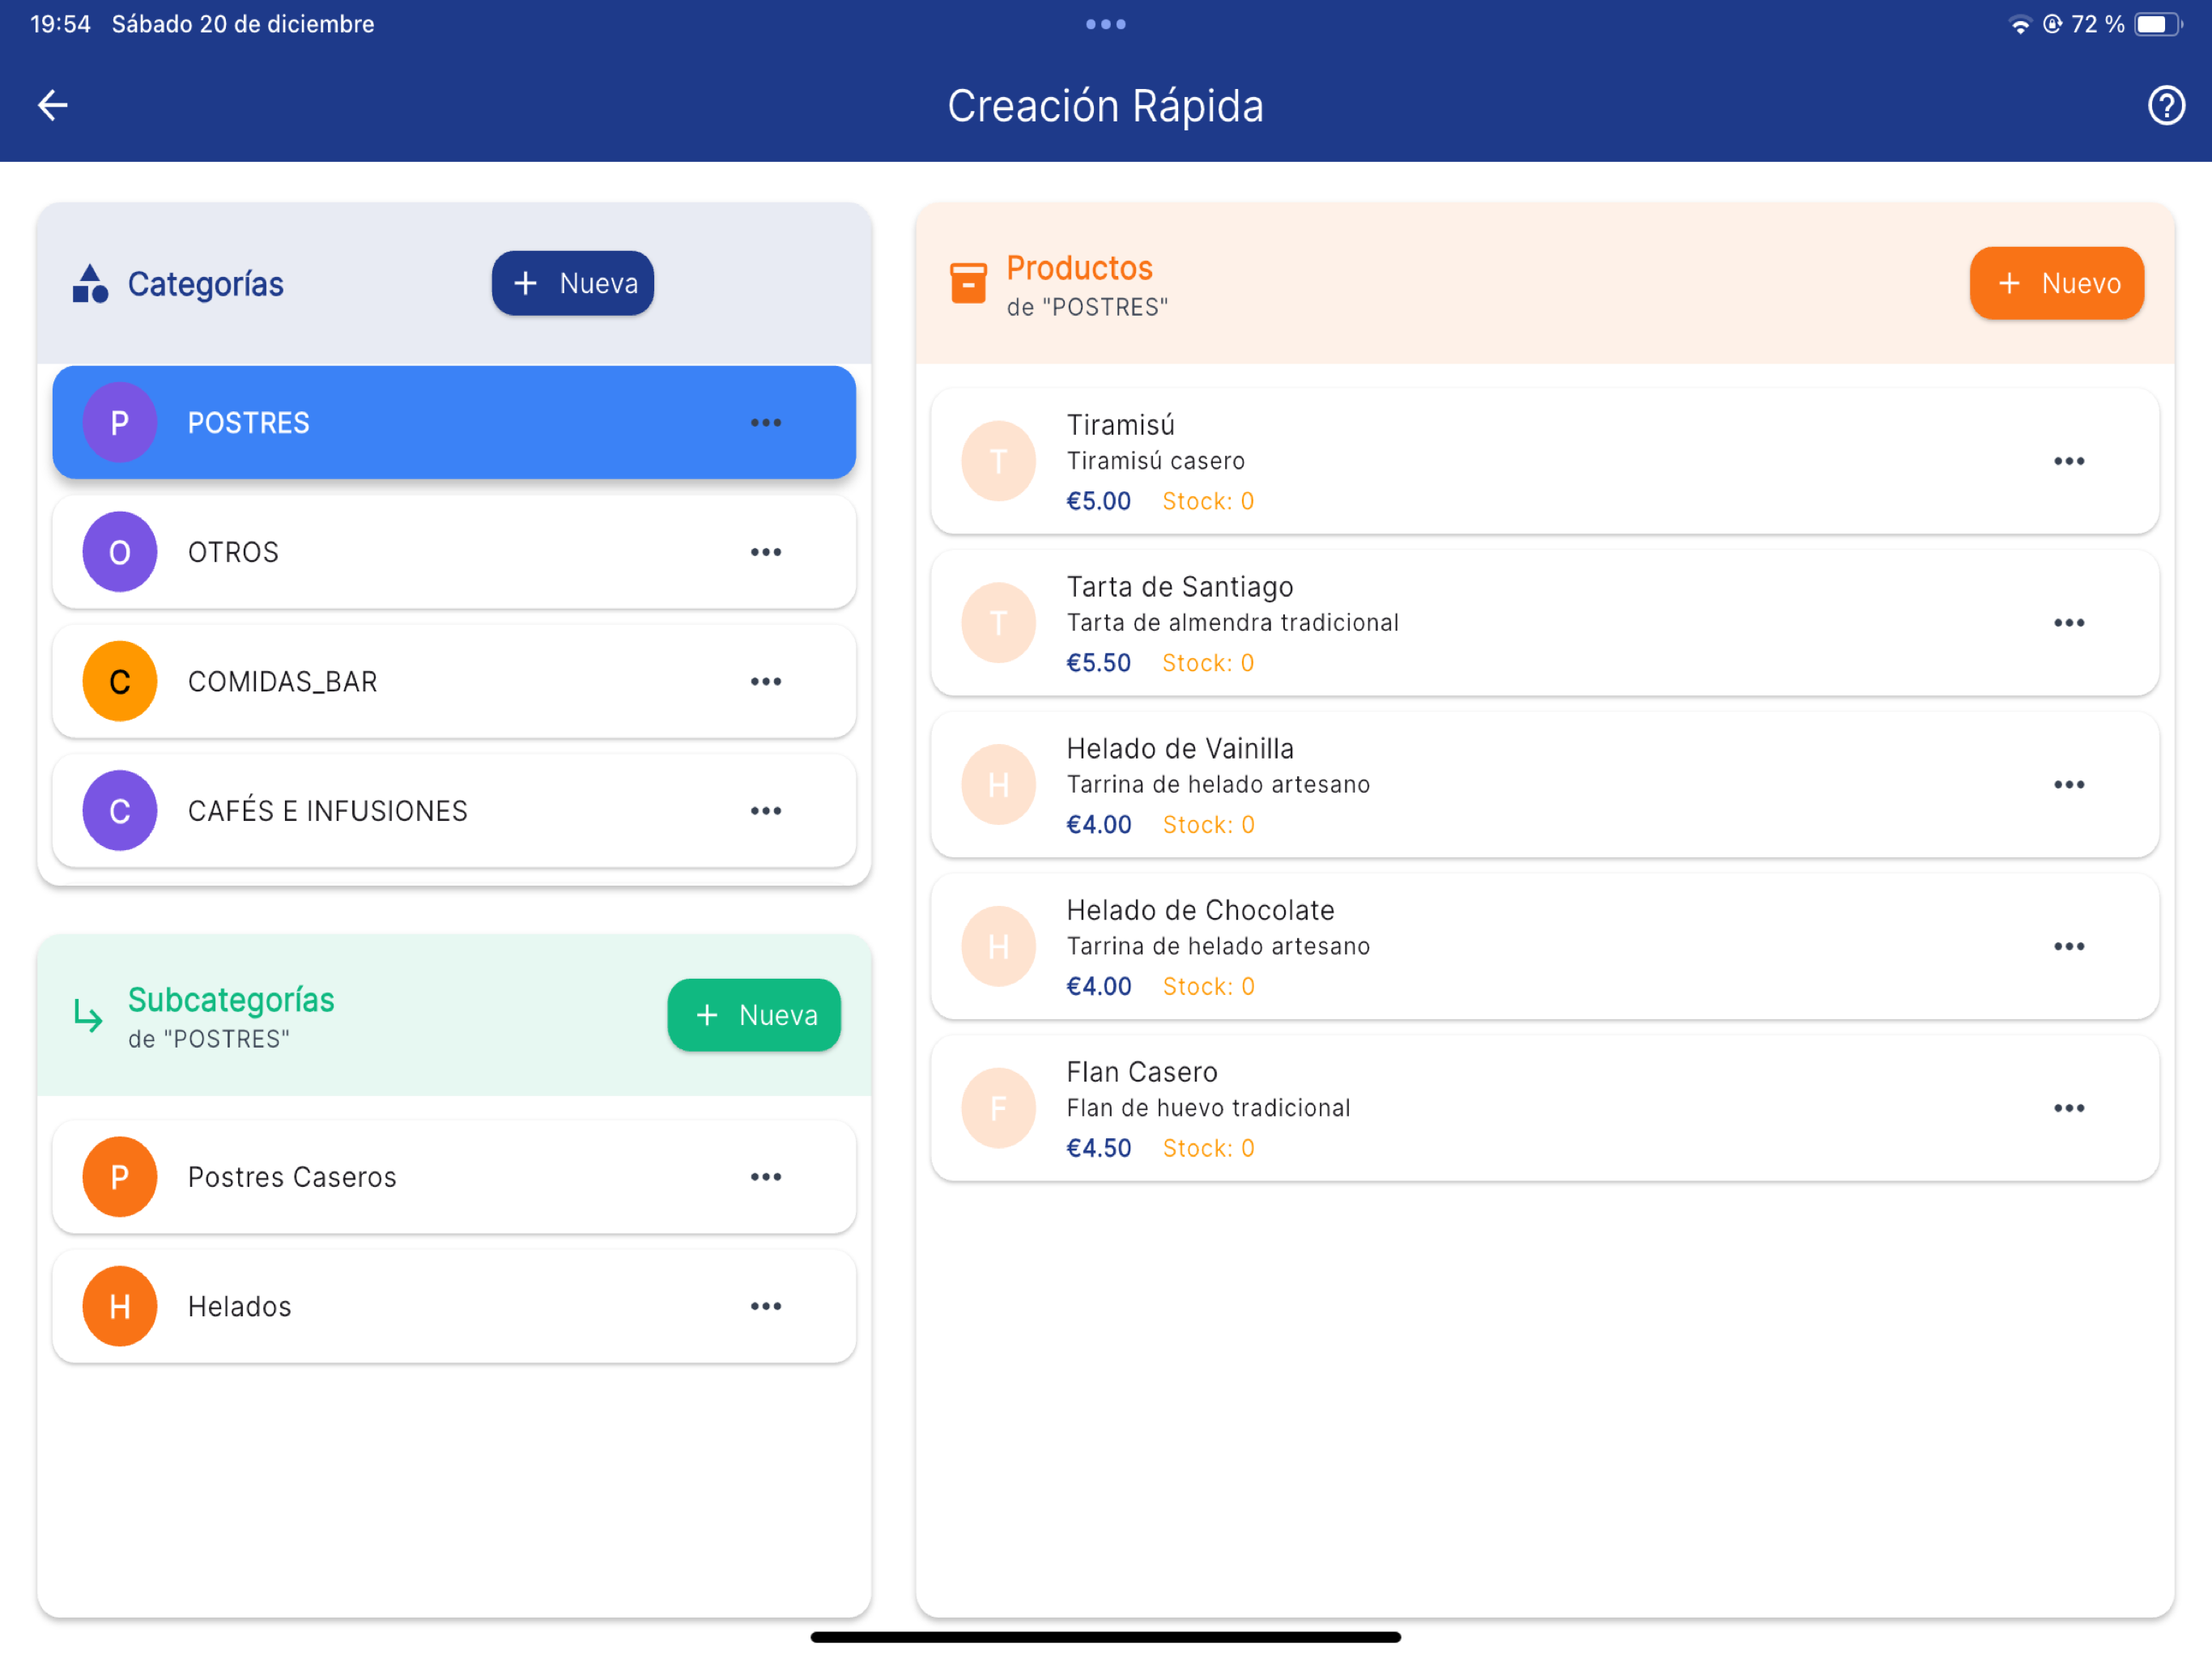
Task: Tap the battery status indicator
Action: [x=2156, y=24]
